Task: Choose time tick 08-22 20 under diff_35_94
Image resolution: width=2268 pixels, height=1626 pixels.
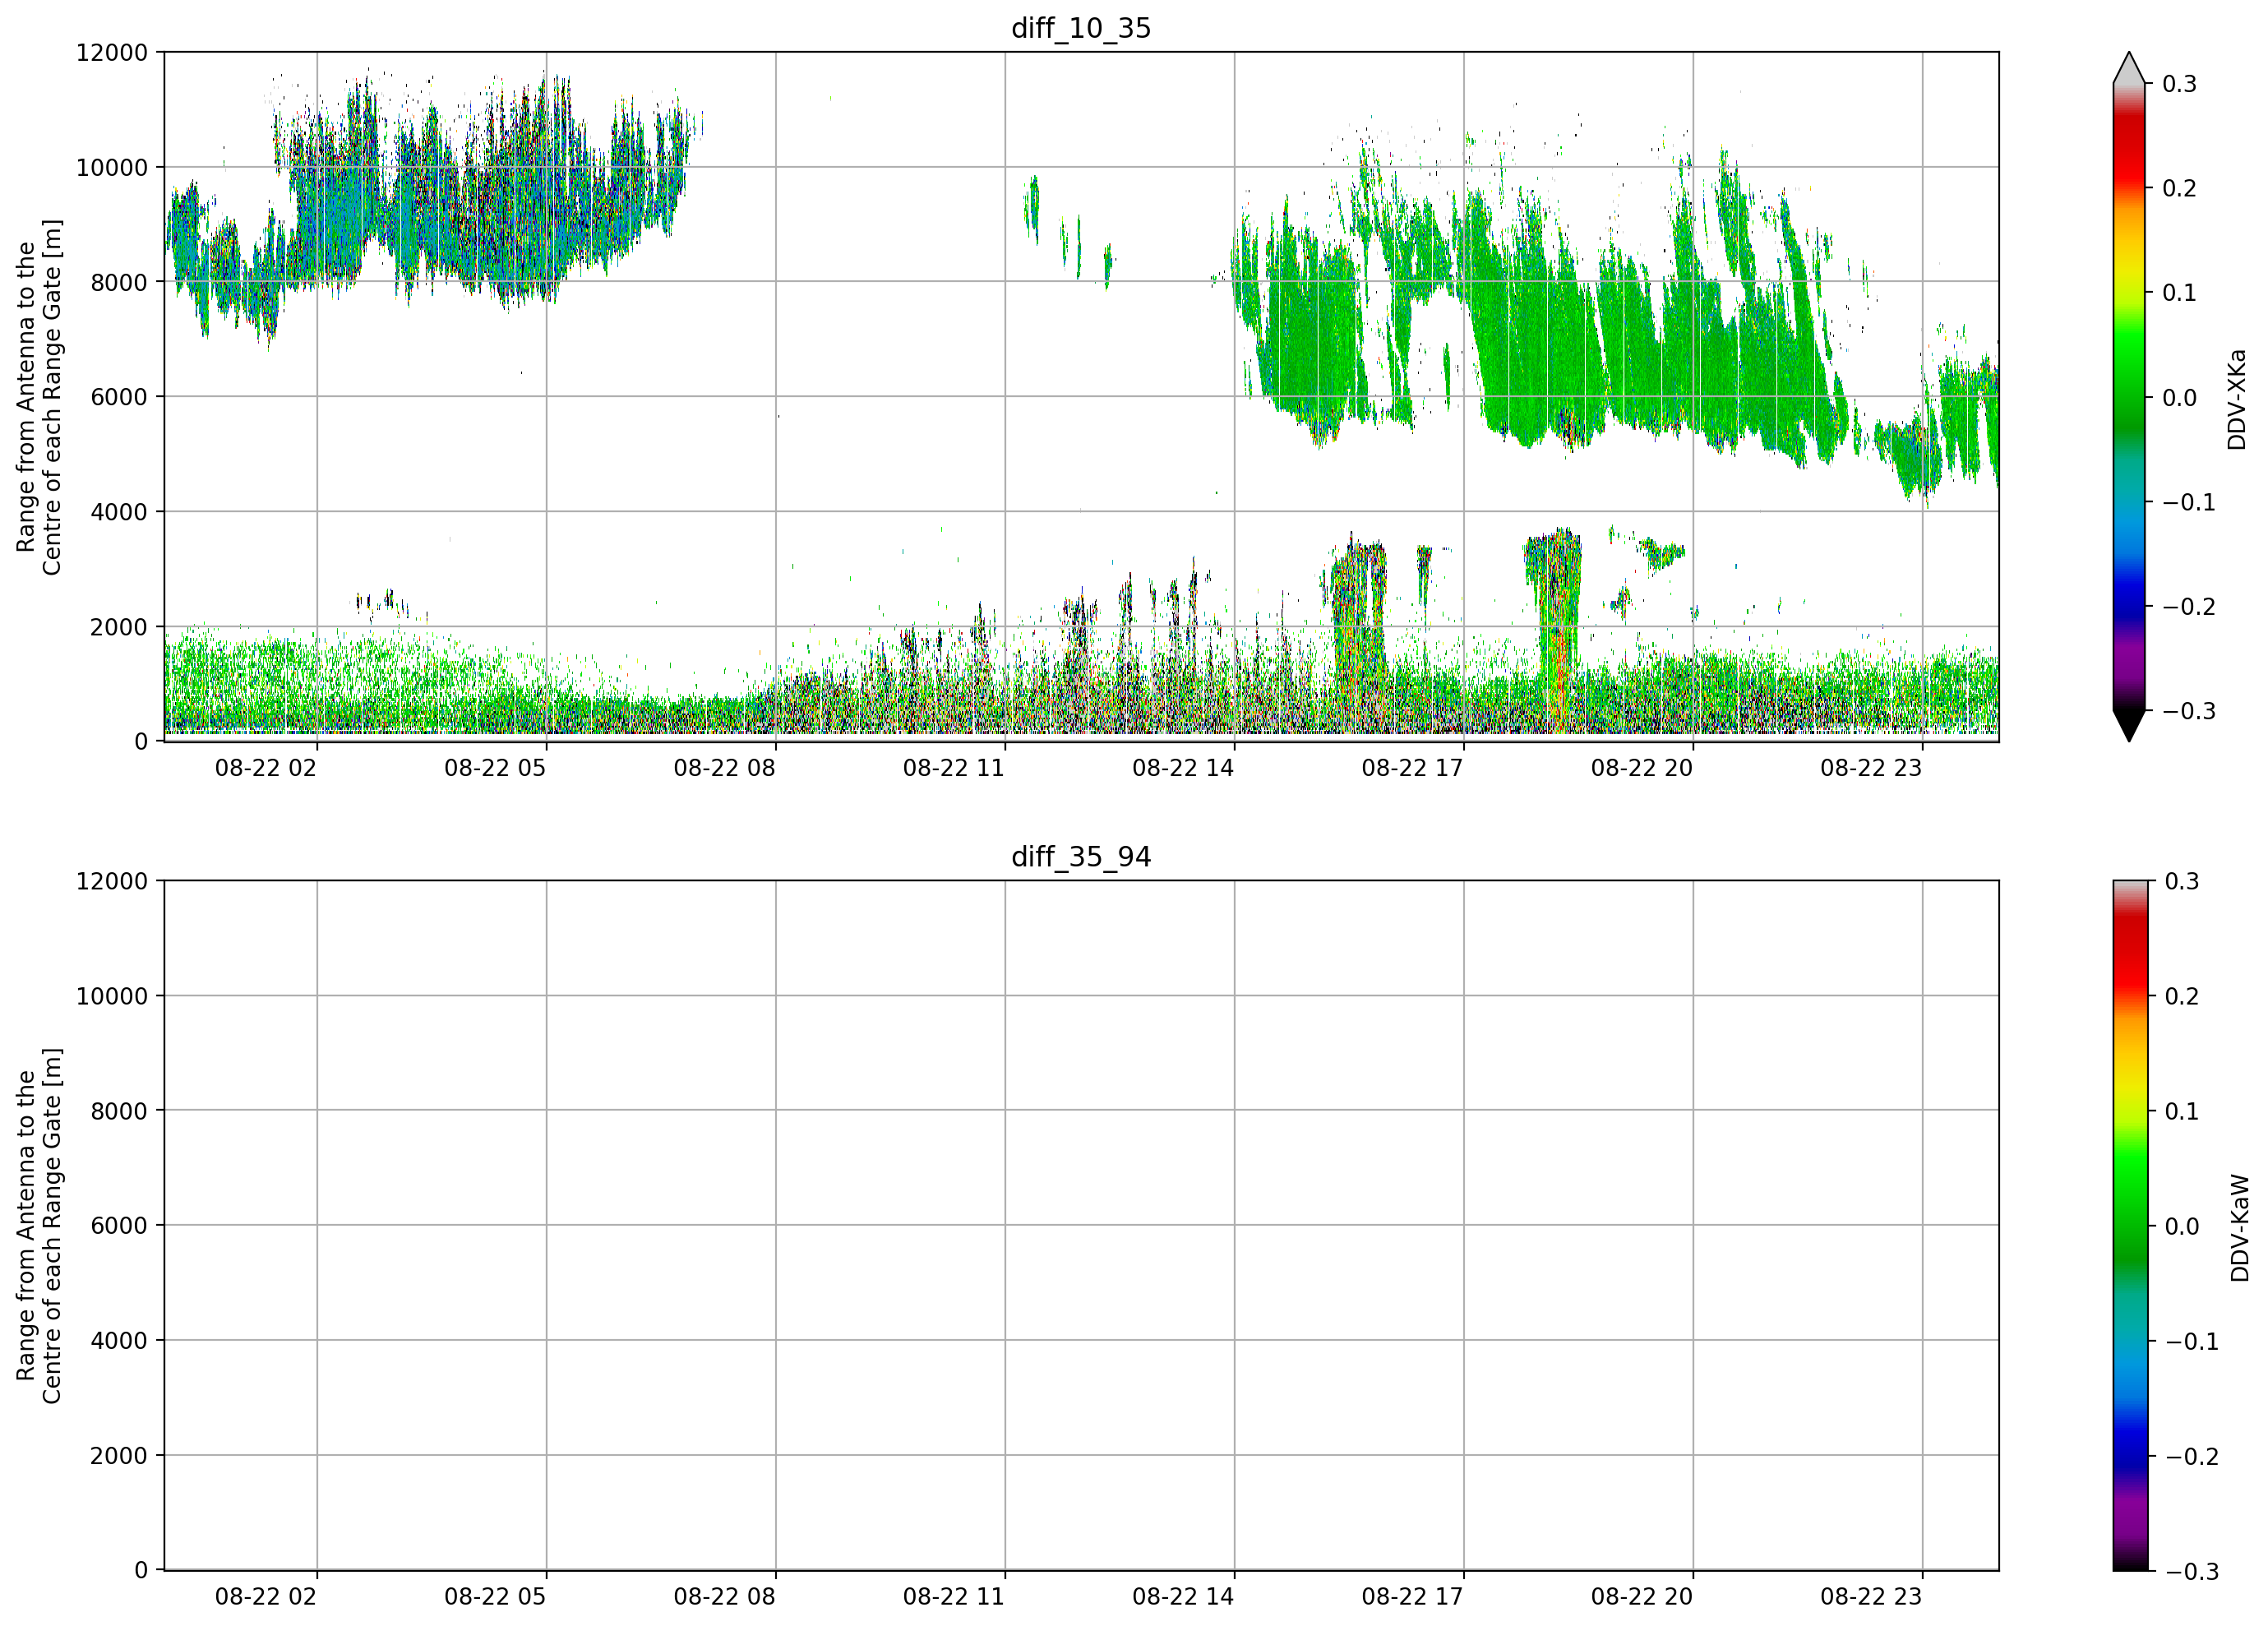Action: pyautogui.click(x=1642, y=1597)
